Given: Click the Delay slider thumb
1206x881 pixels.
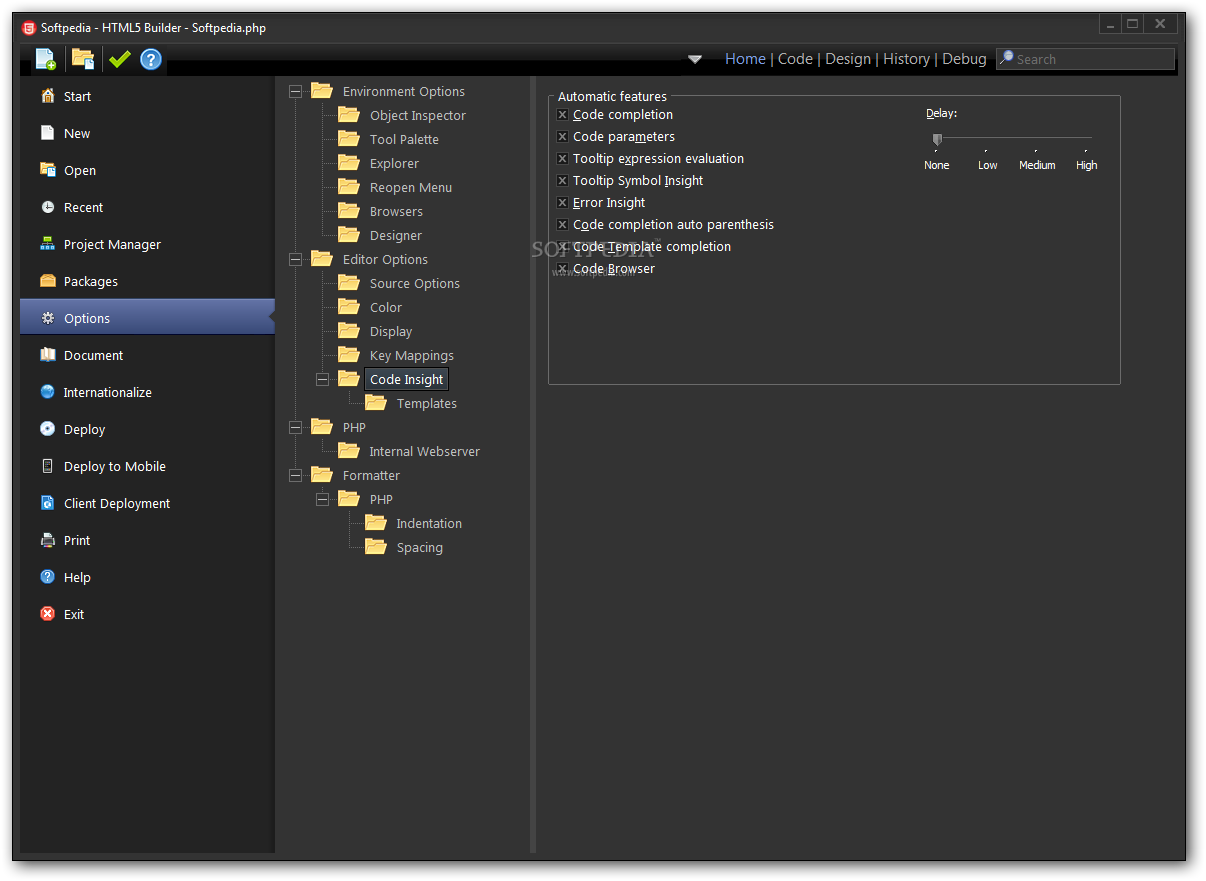Looking at the screenshot, I should coord(937,139).
